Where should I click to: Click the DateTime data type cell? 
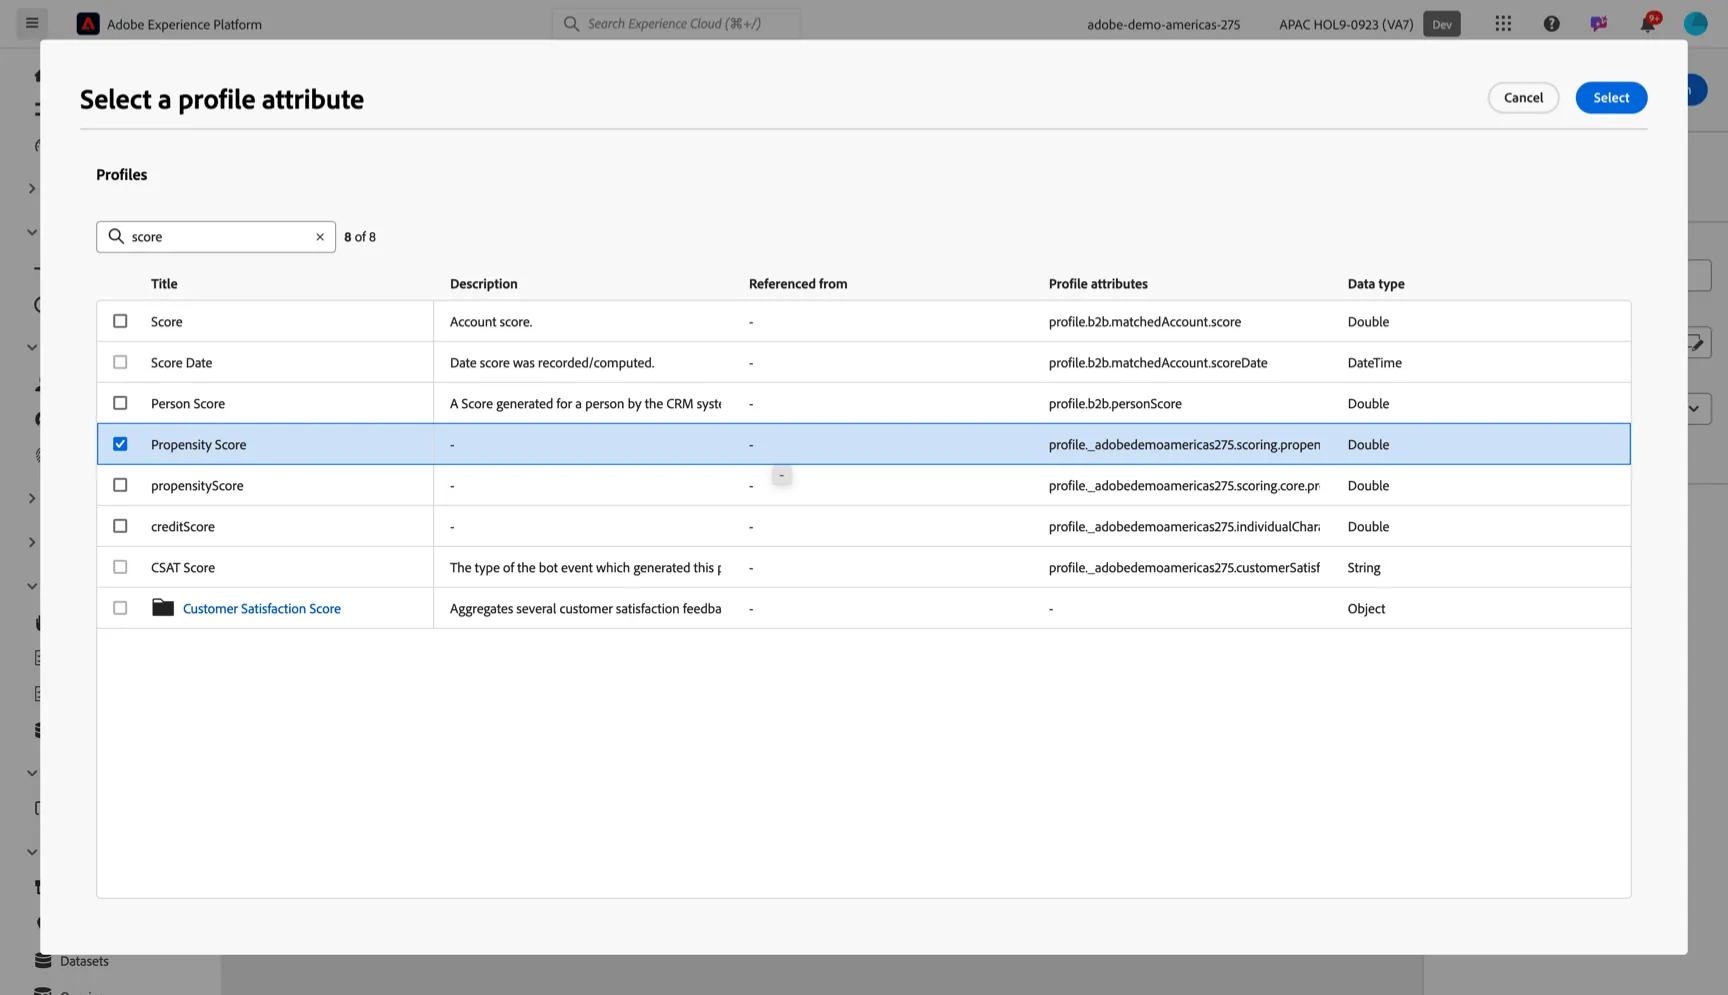[x=1374, y=363]
